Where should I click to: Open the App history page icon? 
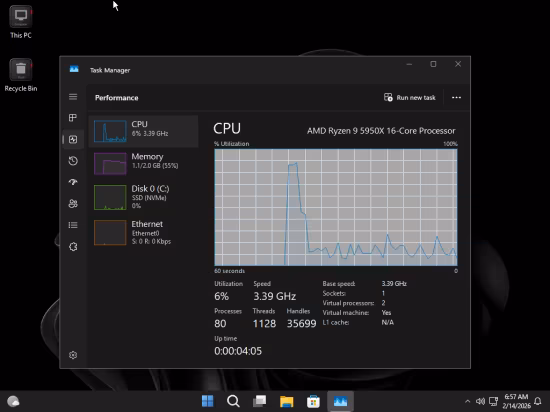point(73,161)
